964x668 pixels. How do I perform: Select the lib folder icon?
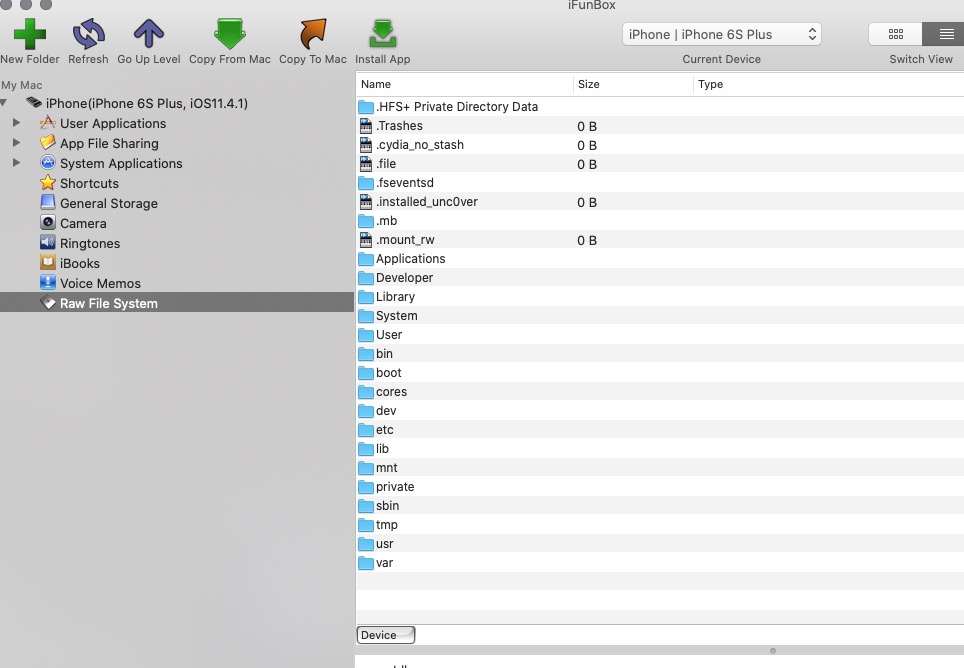(x=366, y=450)
